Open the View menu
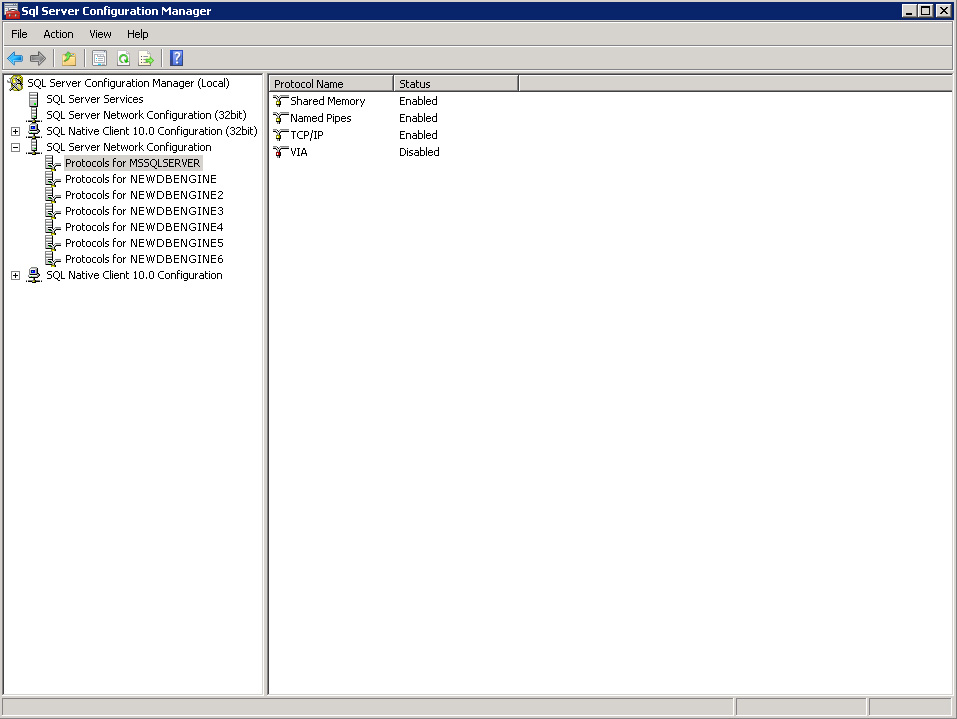The height and width of the screenshot is (719, 957). click(100, 34)
